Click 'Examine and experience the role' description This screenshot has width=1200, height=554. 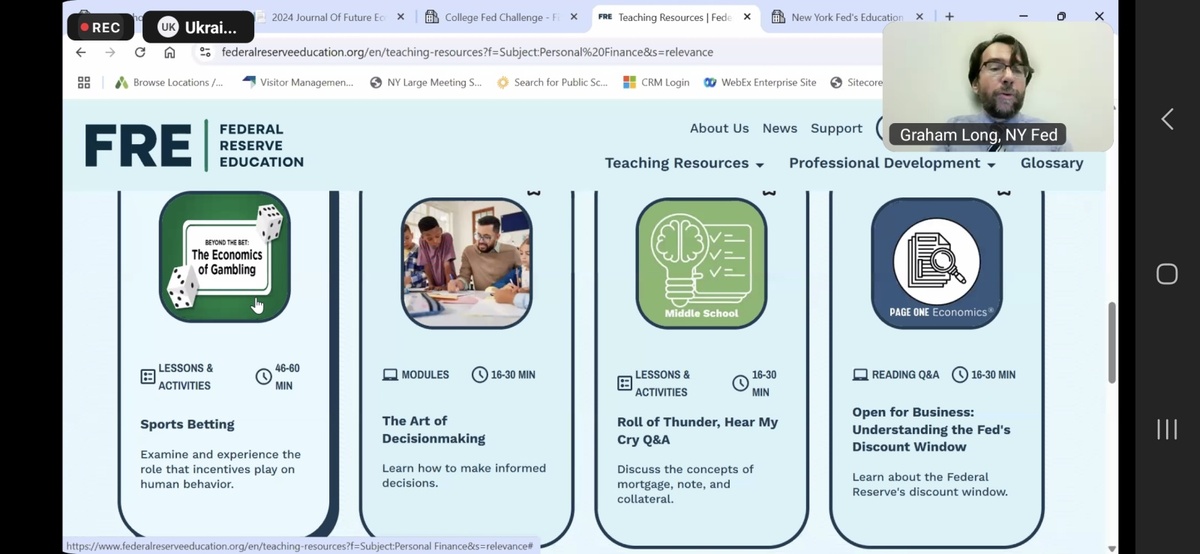[x=220, y=469]
